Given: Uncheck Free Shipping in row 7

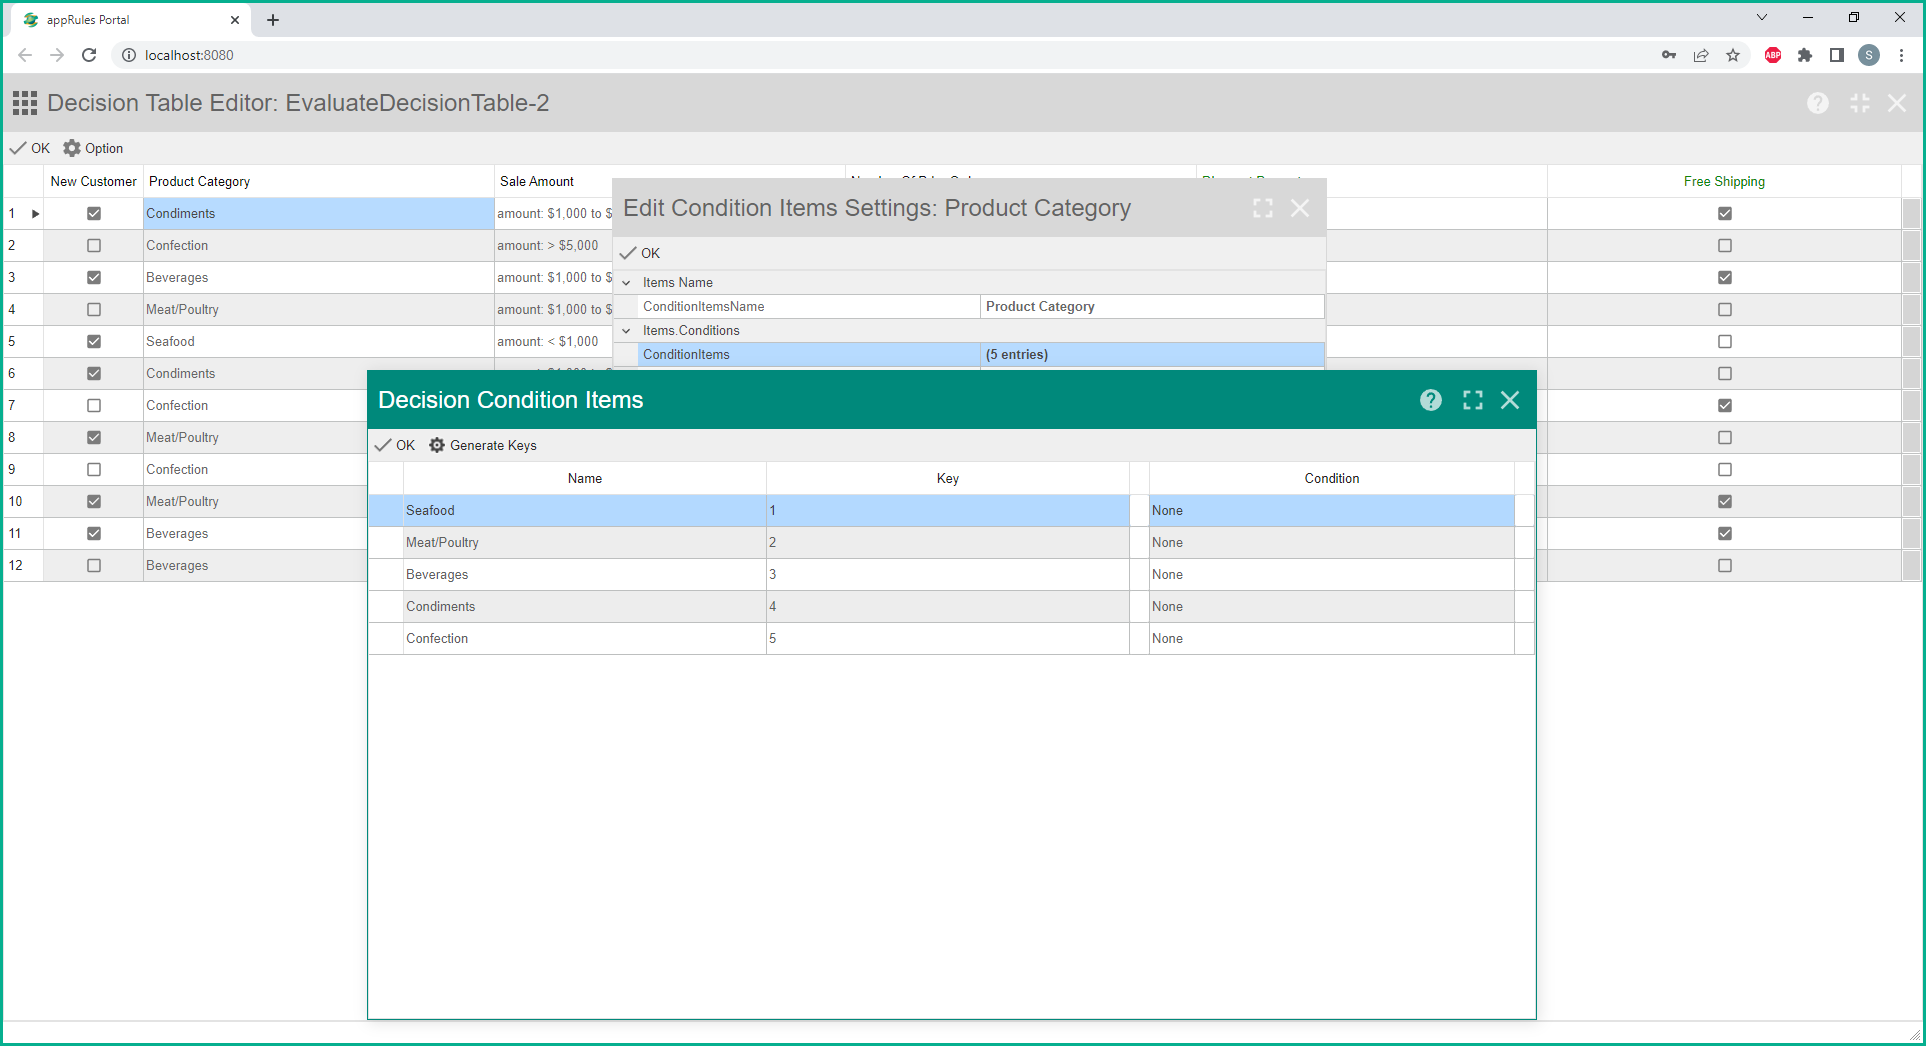Looking at the screenshot, I should [x=1725, y=405].
